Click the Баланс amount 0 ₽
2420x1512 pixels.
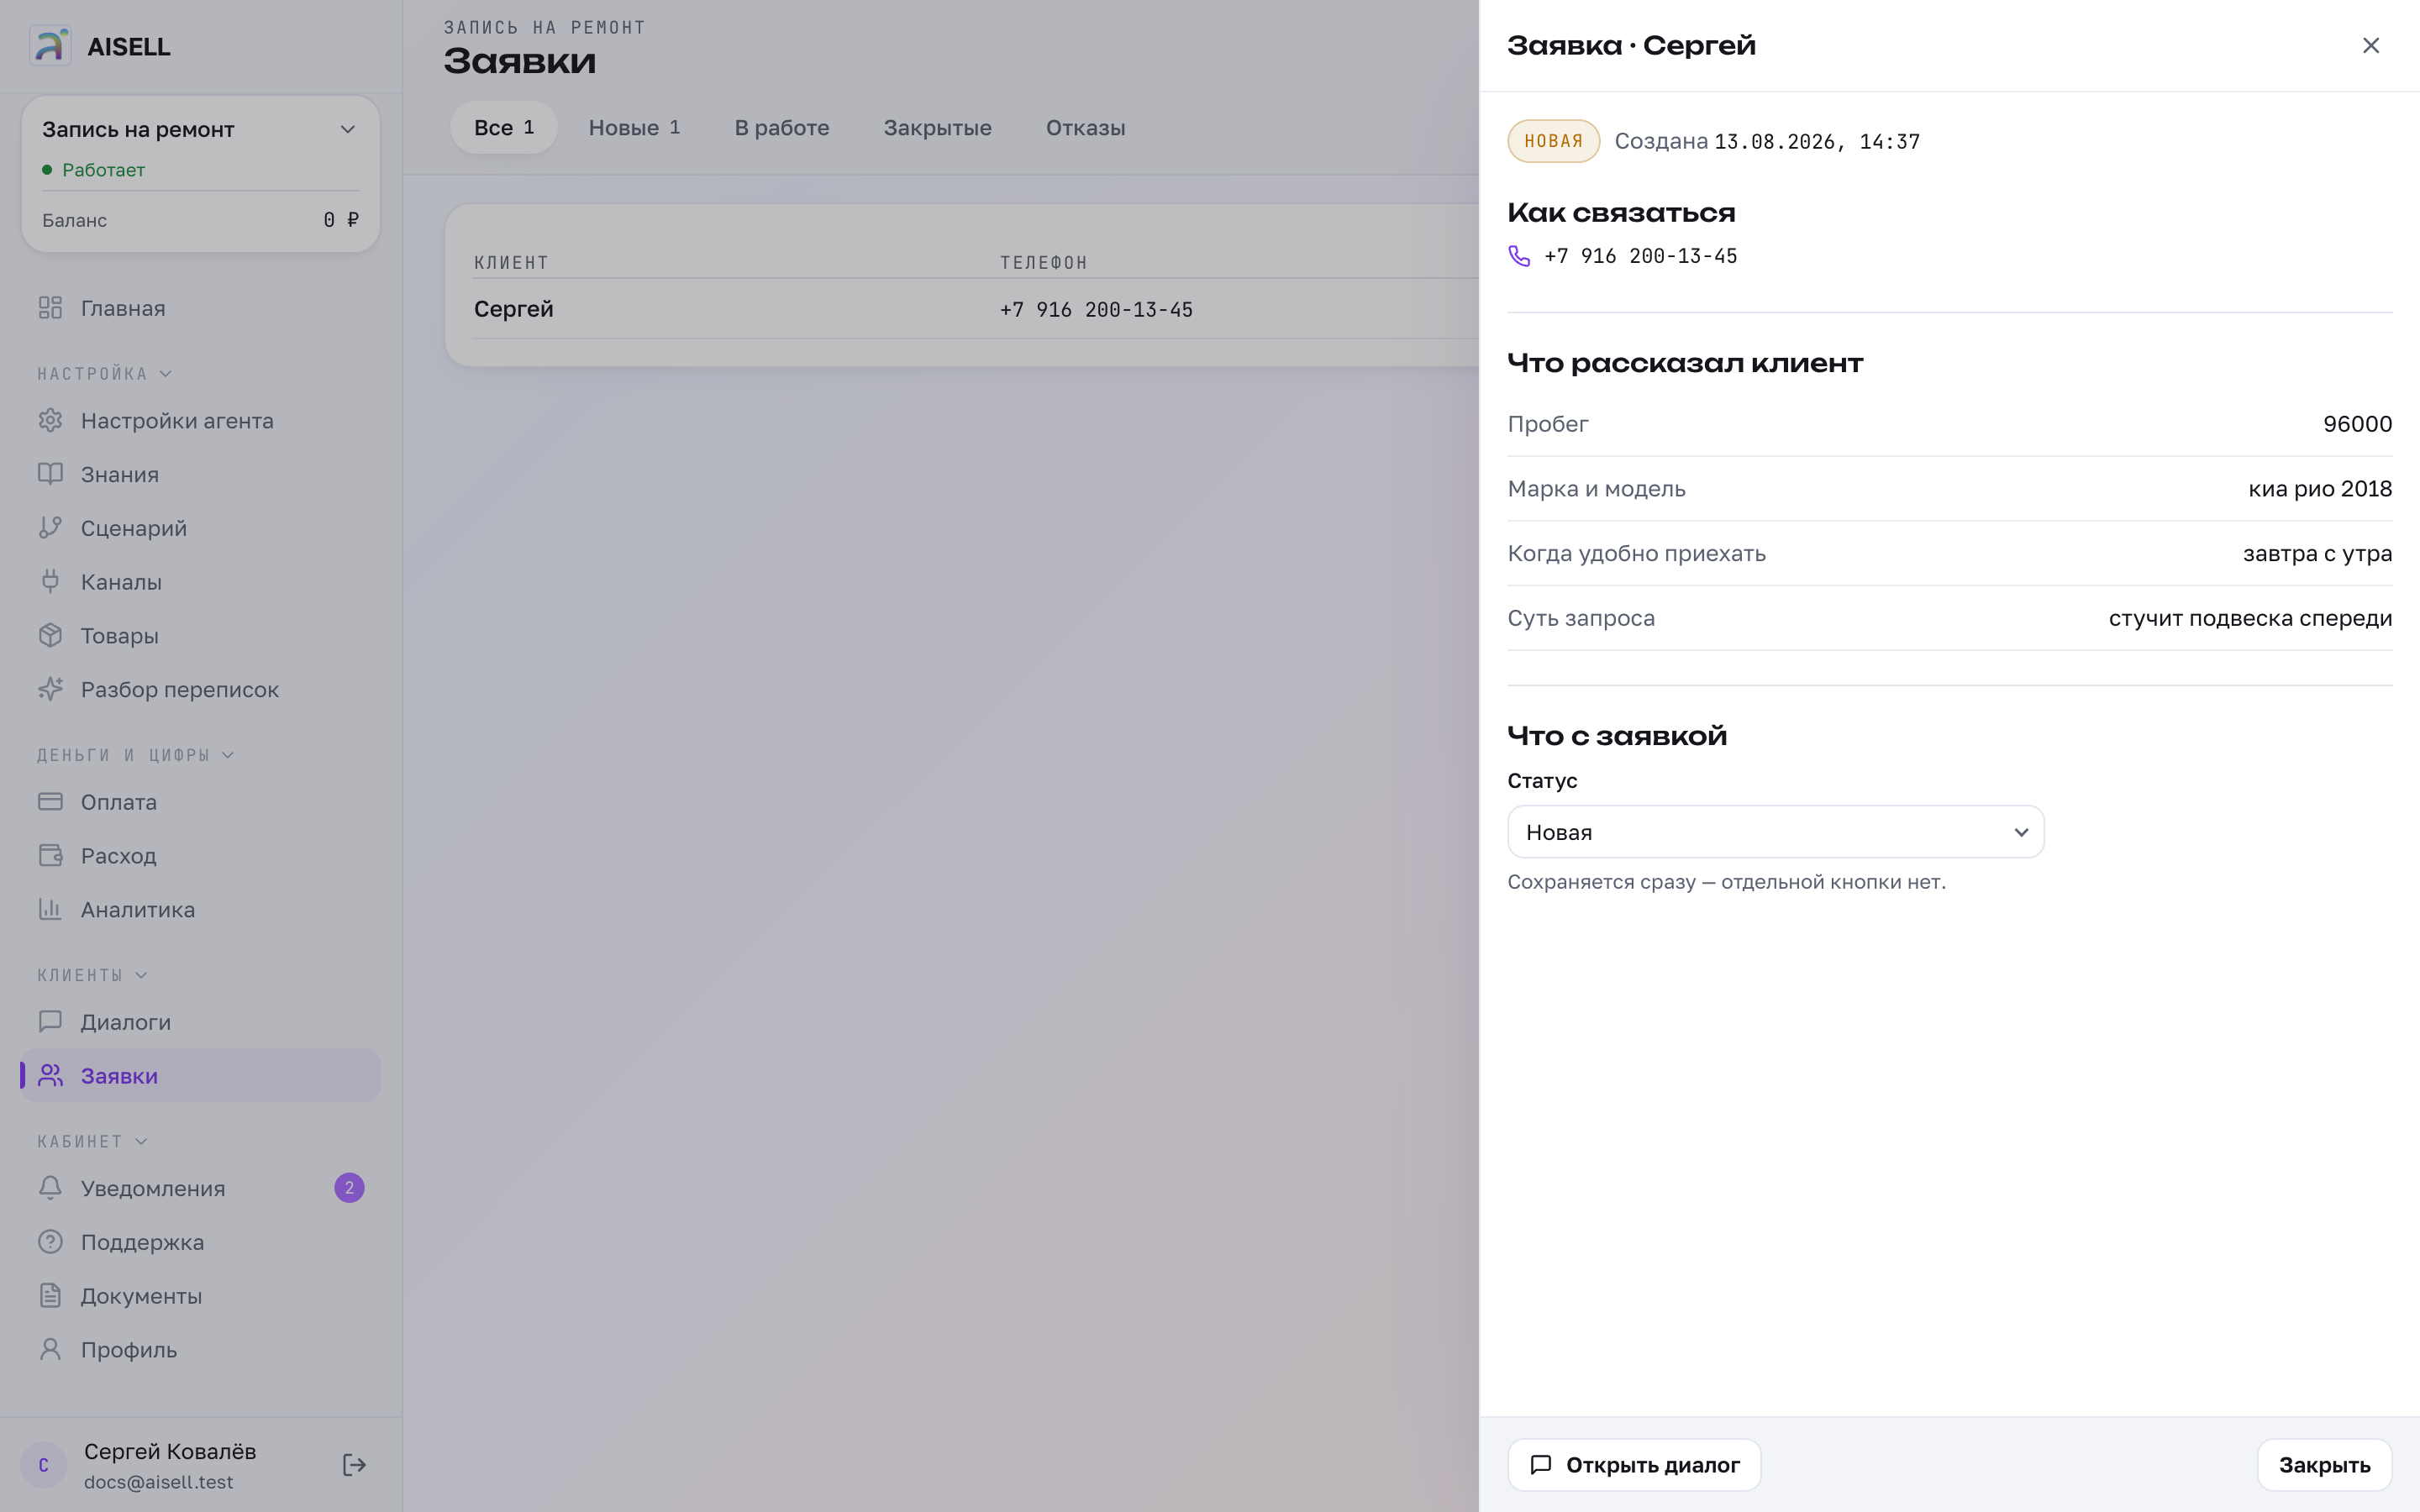pyautogui.click(x=341, y=220)
